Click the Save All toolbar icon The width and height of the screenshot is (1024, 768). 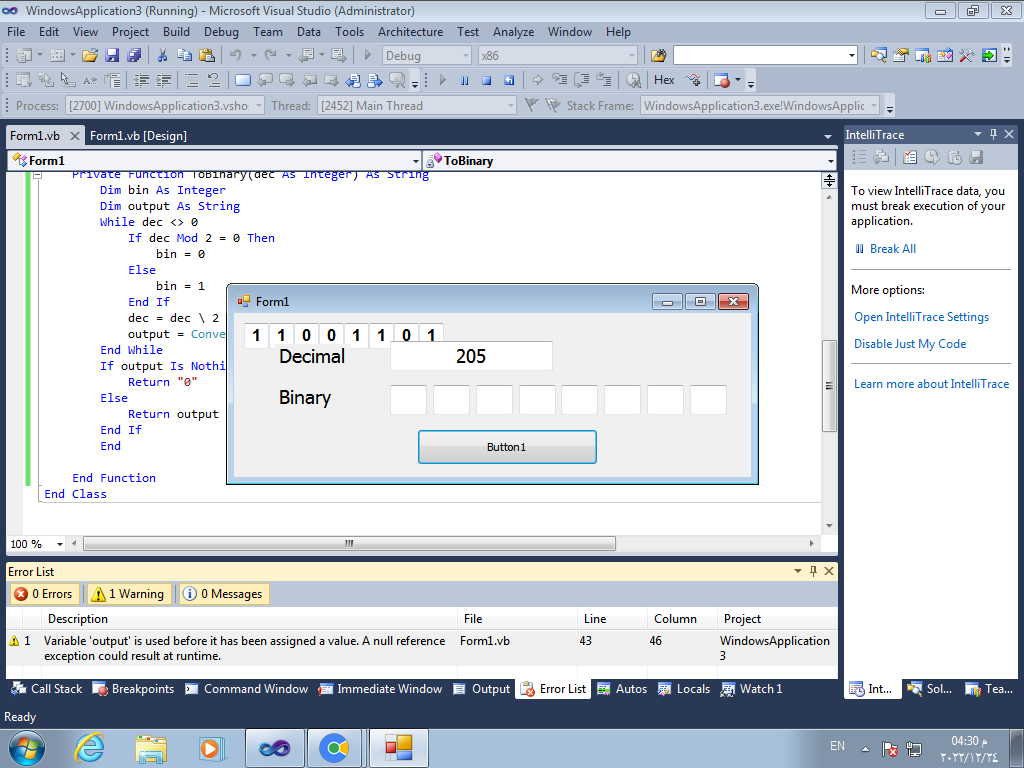[x=133, y=56]
